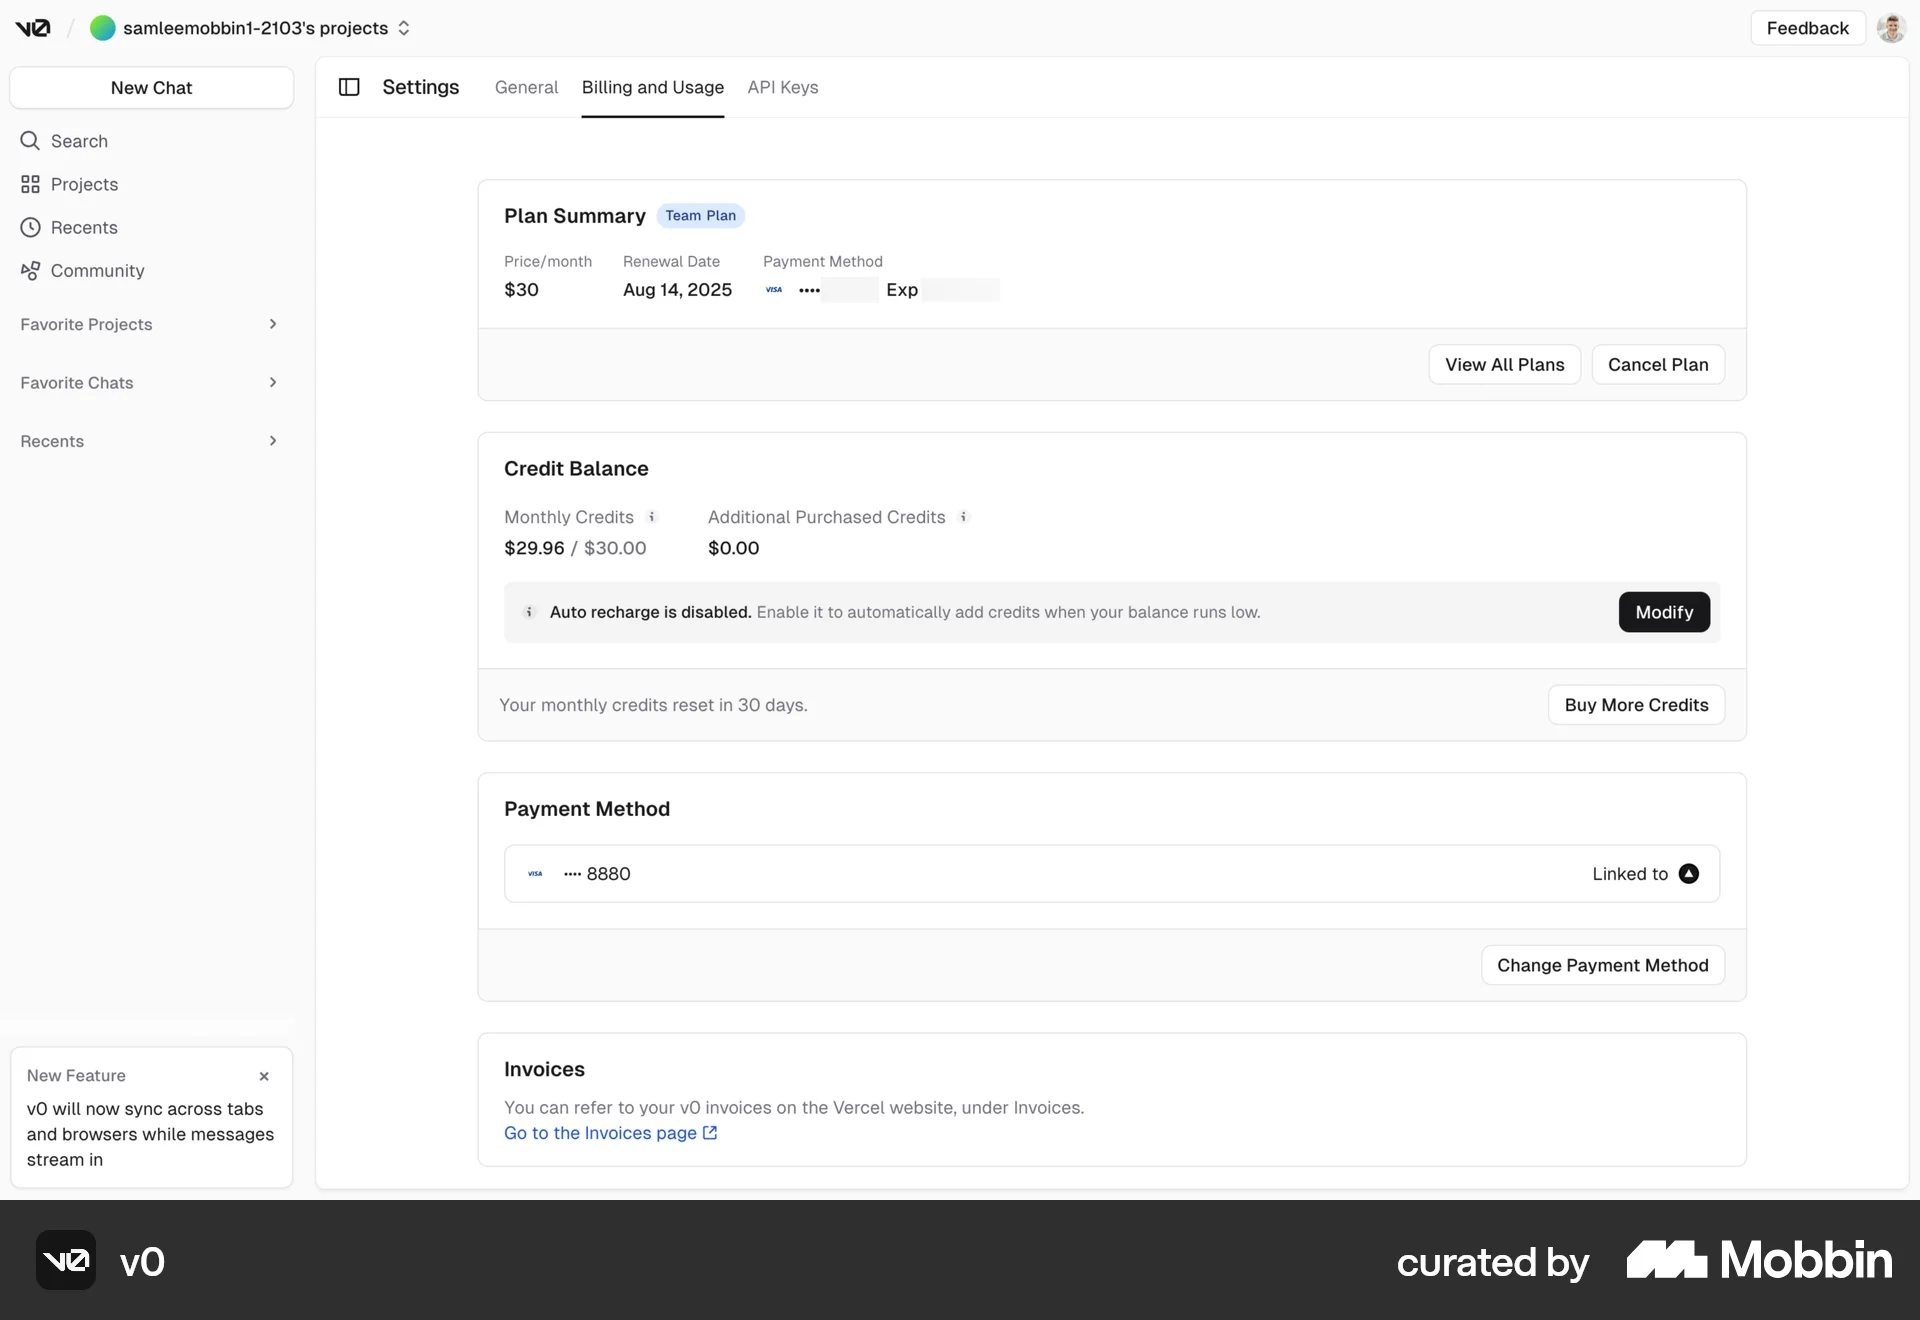Open the project switcher dropdown
Viewport: 1920px width, 1320px height.
[x=403, y=28]
